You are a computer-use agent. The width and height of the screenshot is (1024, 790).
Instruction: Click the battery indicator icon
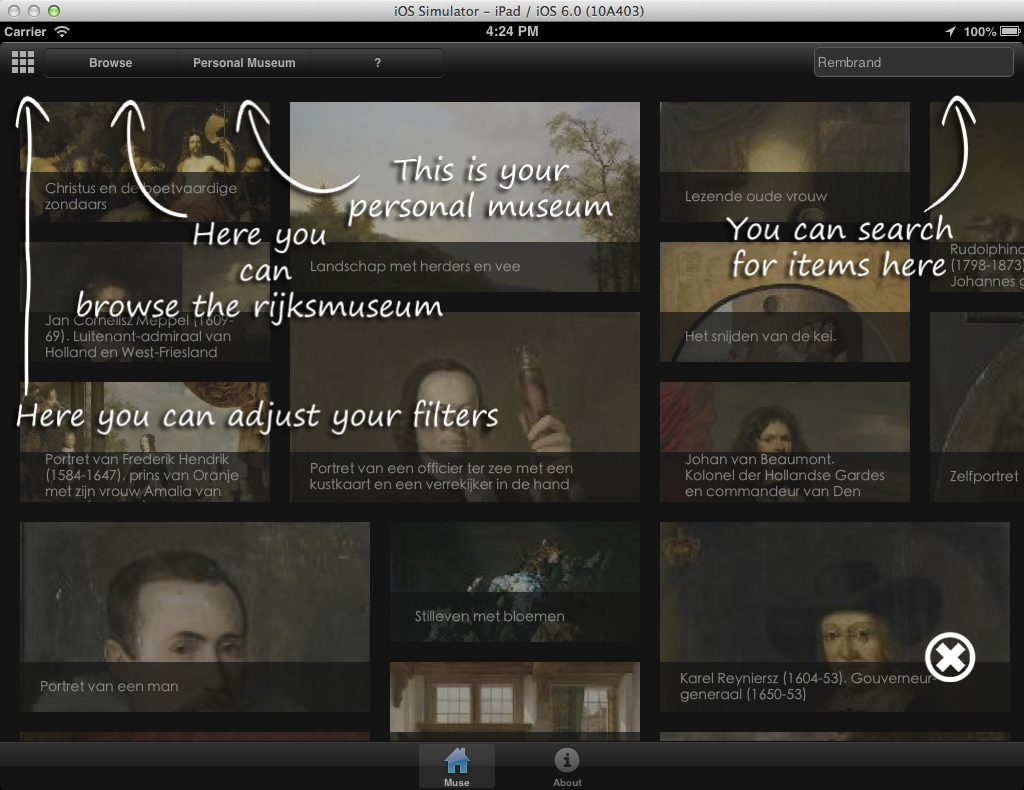[1010, 31]
